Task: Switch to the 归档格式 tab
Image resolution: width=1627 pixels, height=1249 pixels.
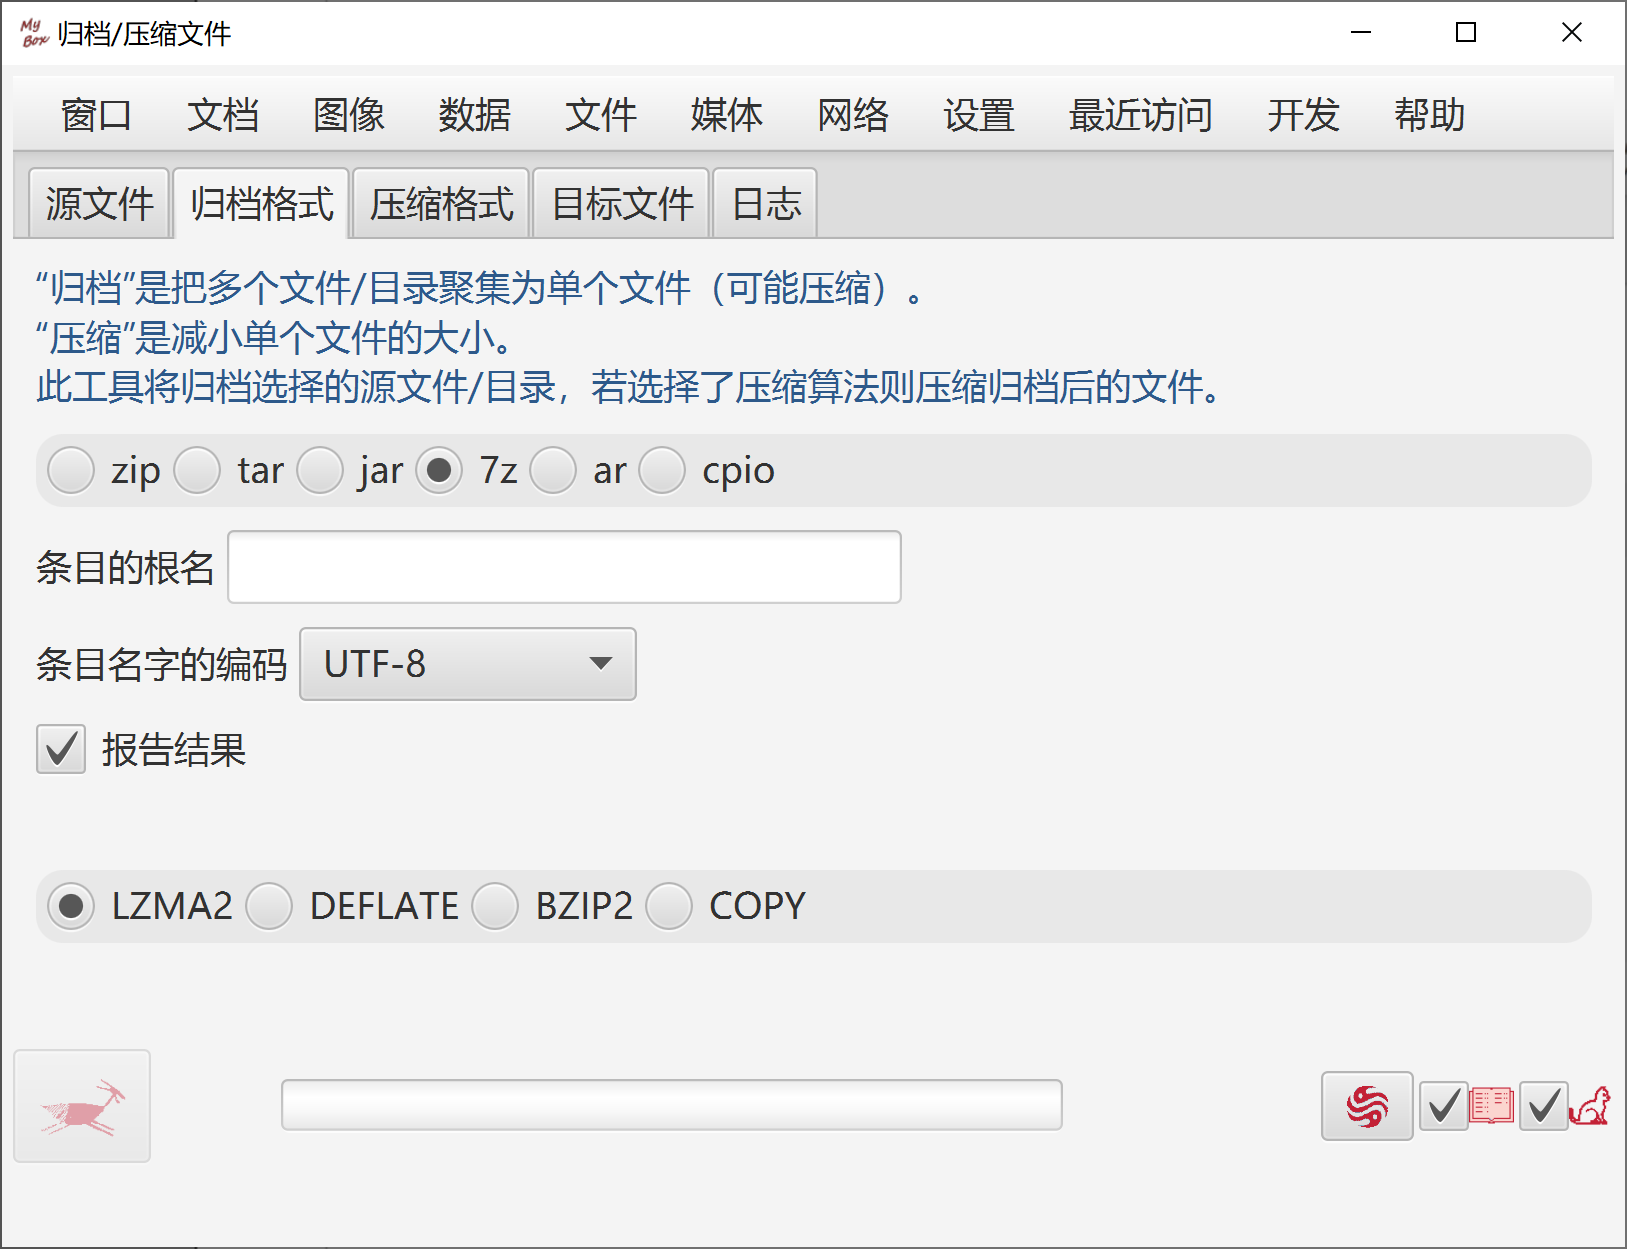Action: tap(261, 204)
